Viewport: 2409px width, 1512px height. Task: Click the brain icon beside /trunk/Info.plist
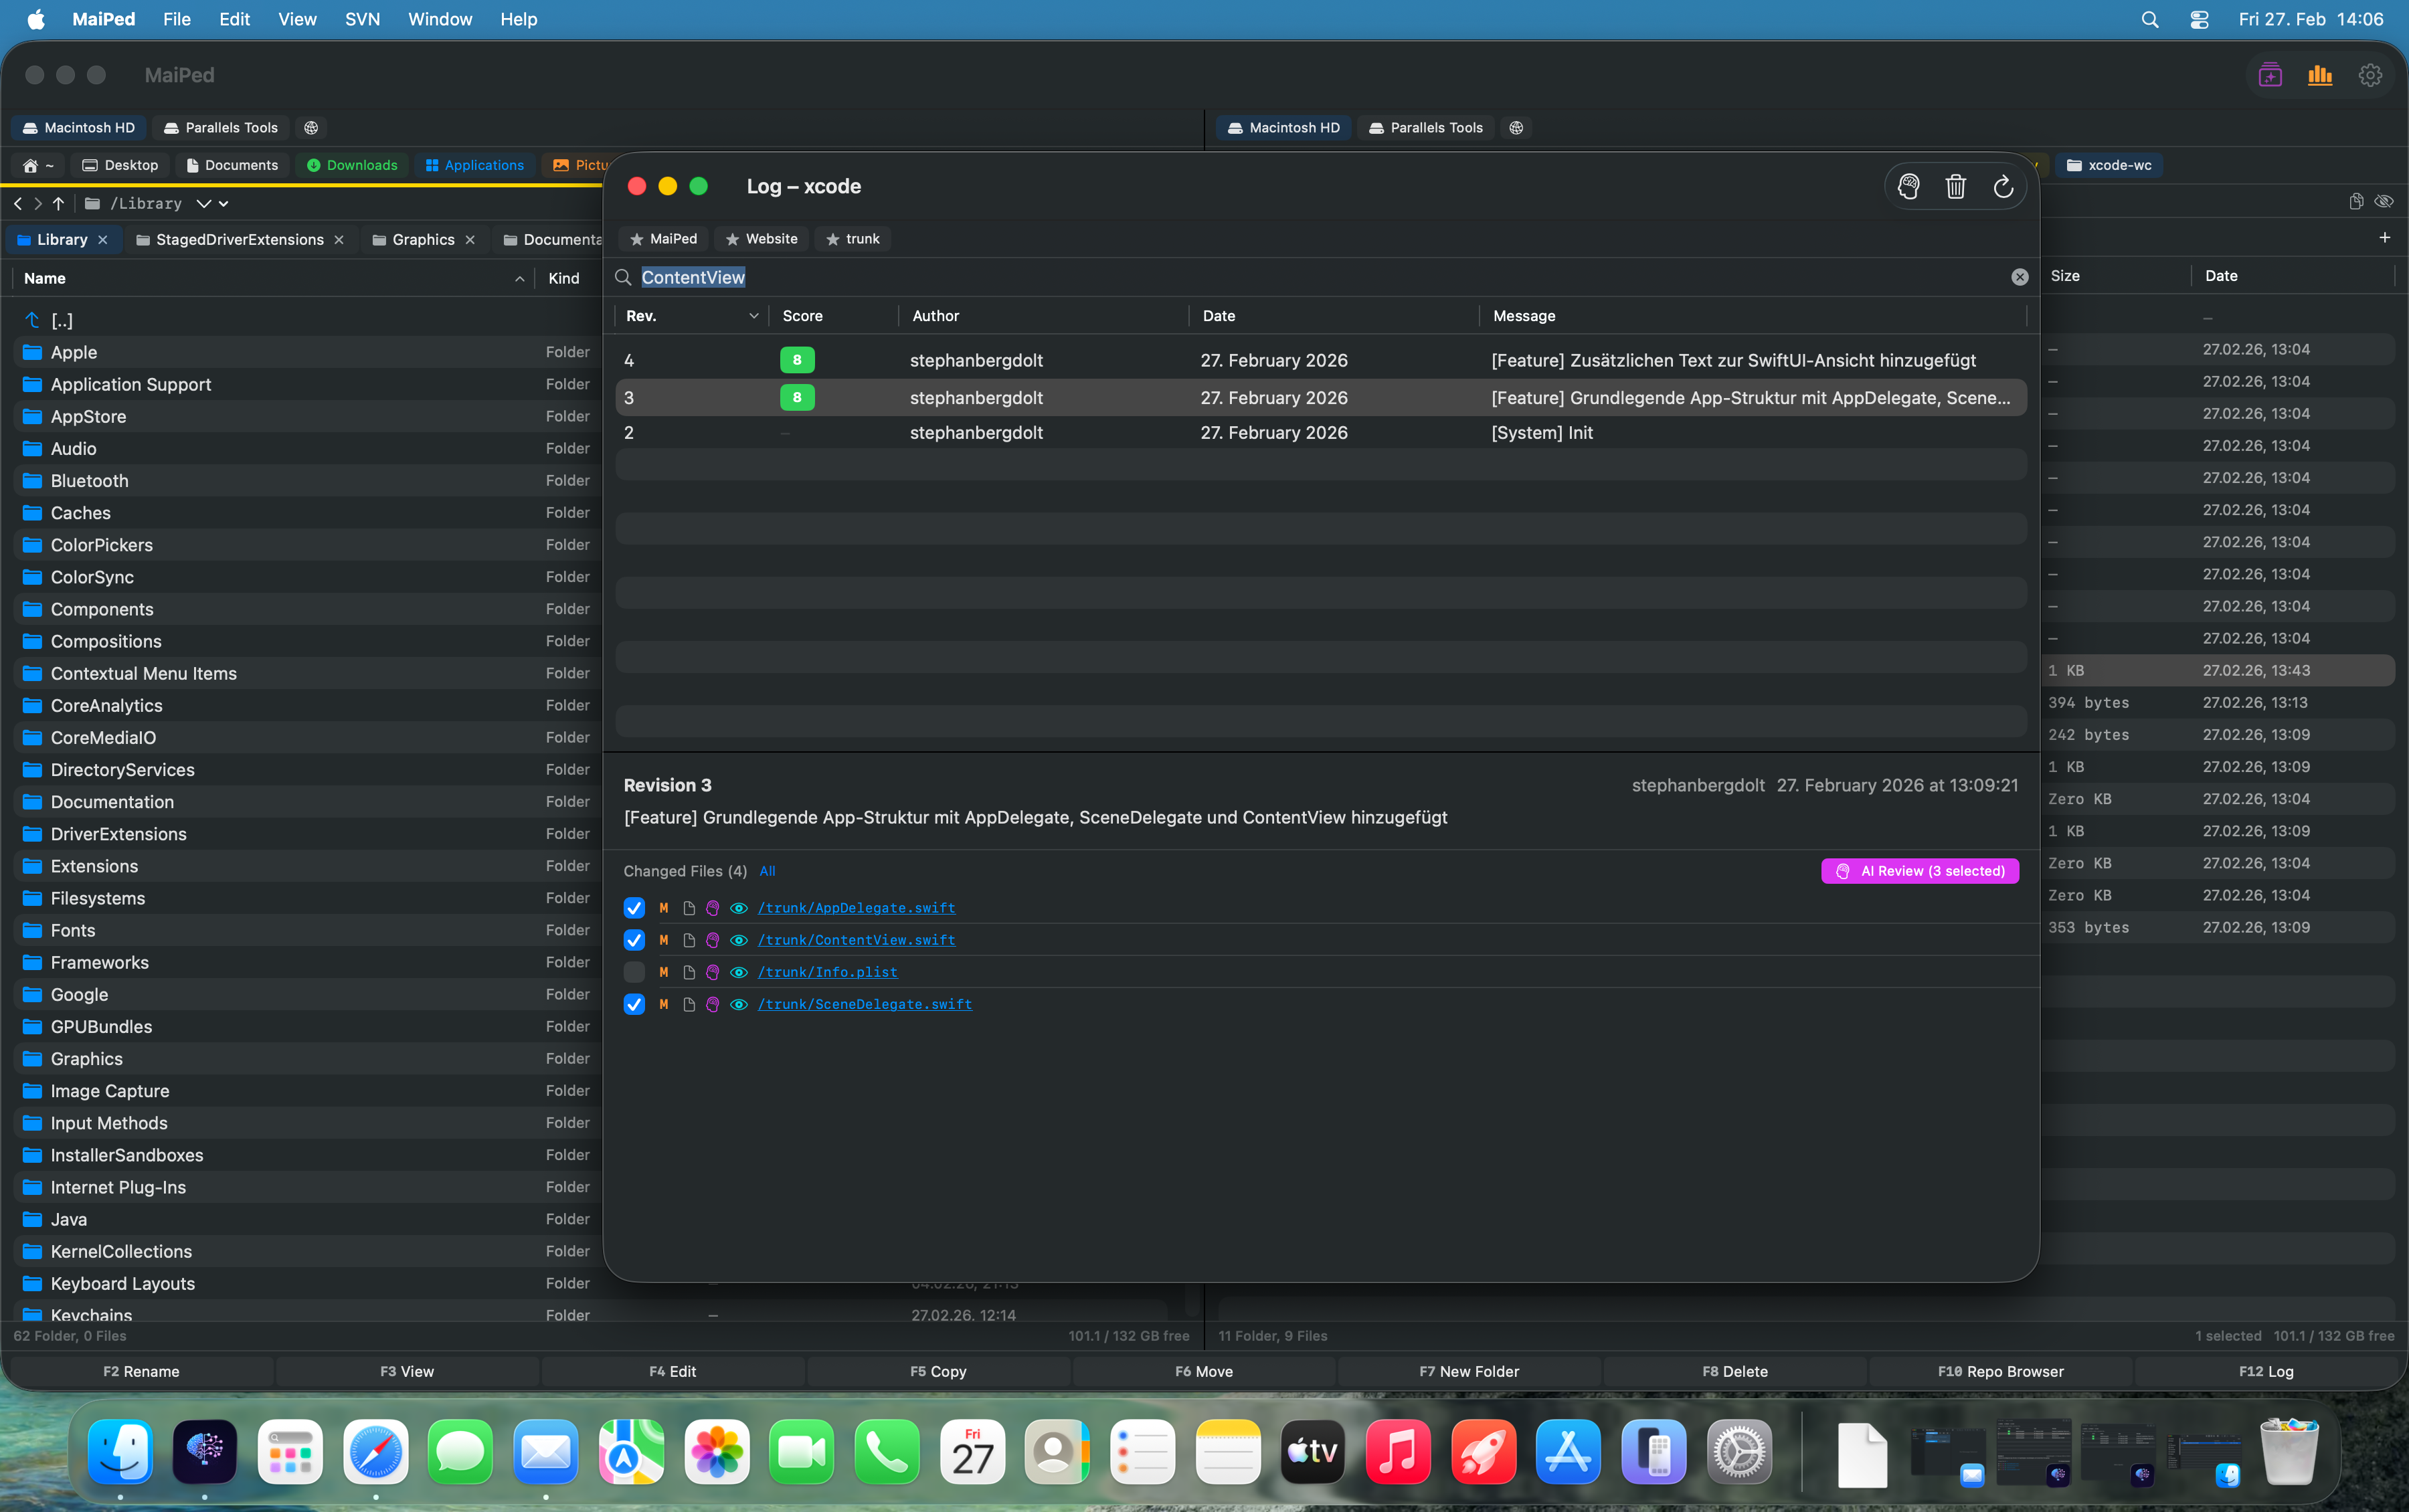pyautogui.click(x=712, y=972)
